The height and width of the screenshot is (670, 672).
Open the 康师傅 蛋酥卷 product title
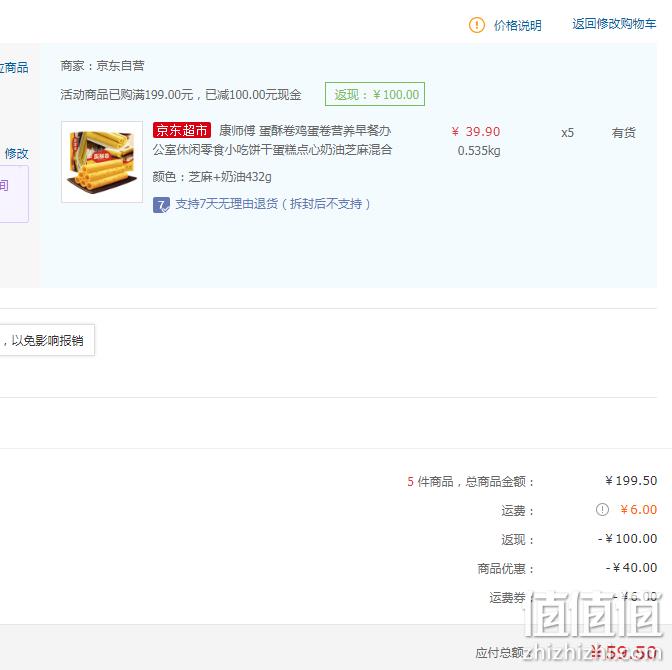272,140
